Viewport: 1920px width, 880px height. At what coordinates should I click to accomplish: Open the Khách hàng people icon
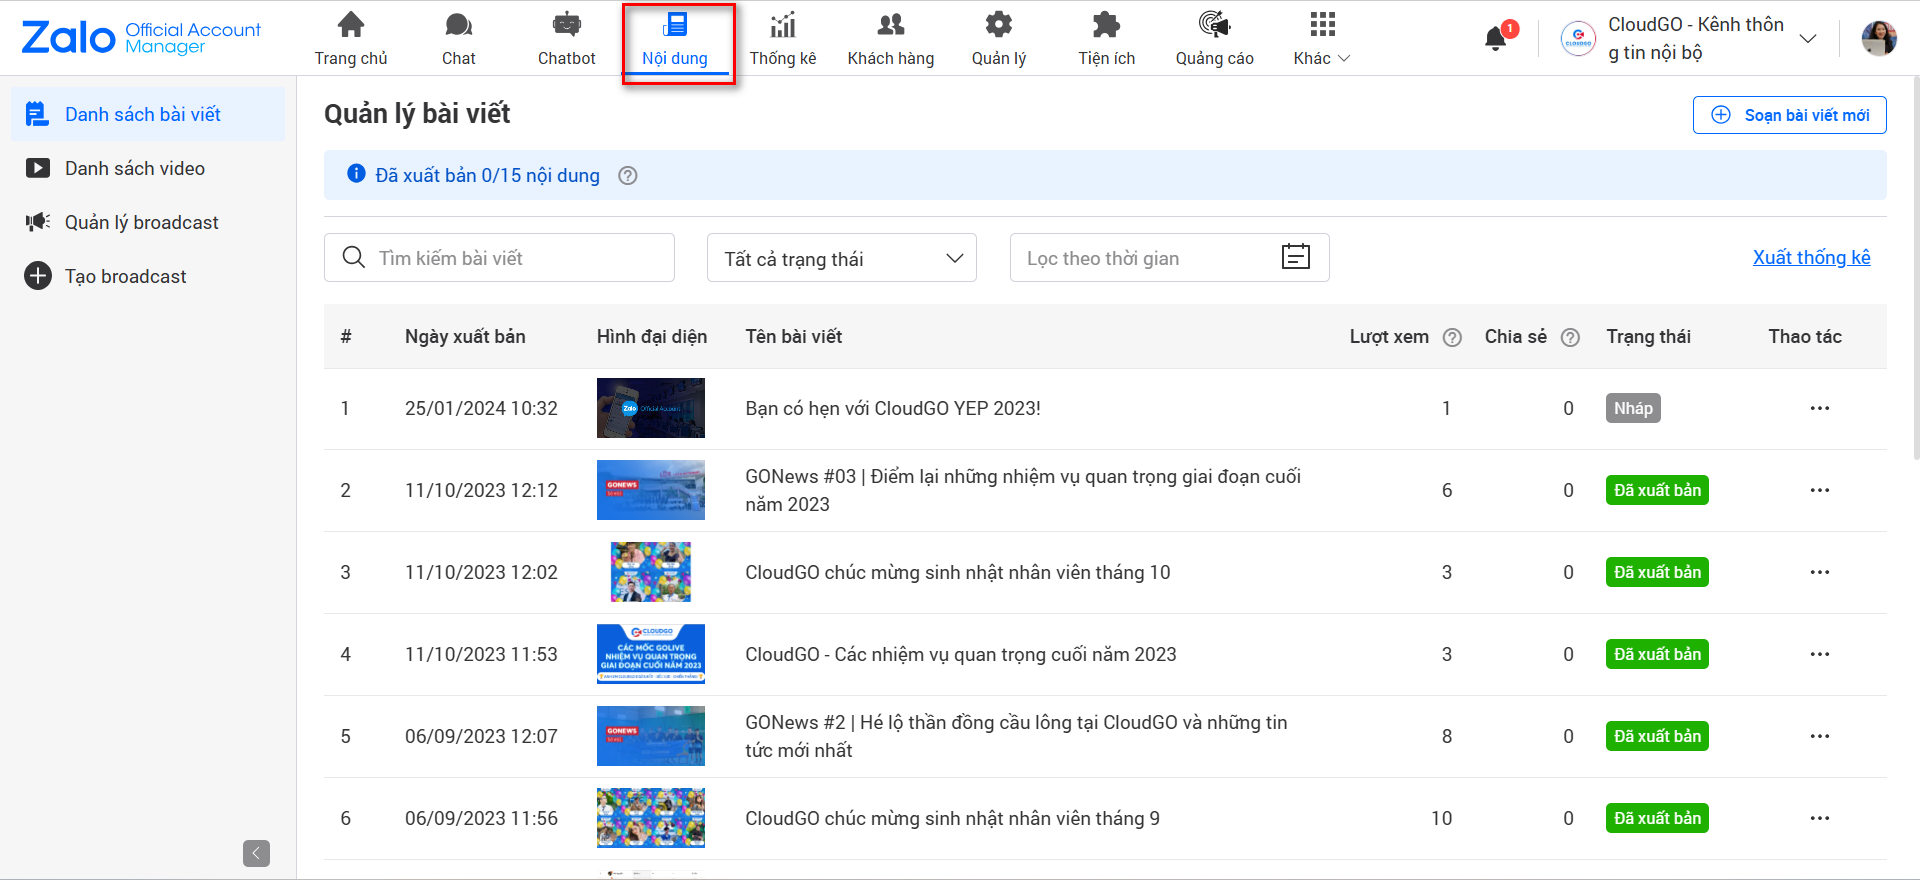coord(891,25)
